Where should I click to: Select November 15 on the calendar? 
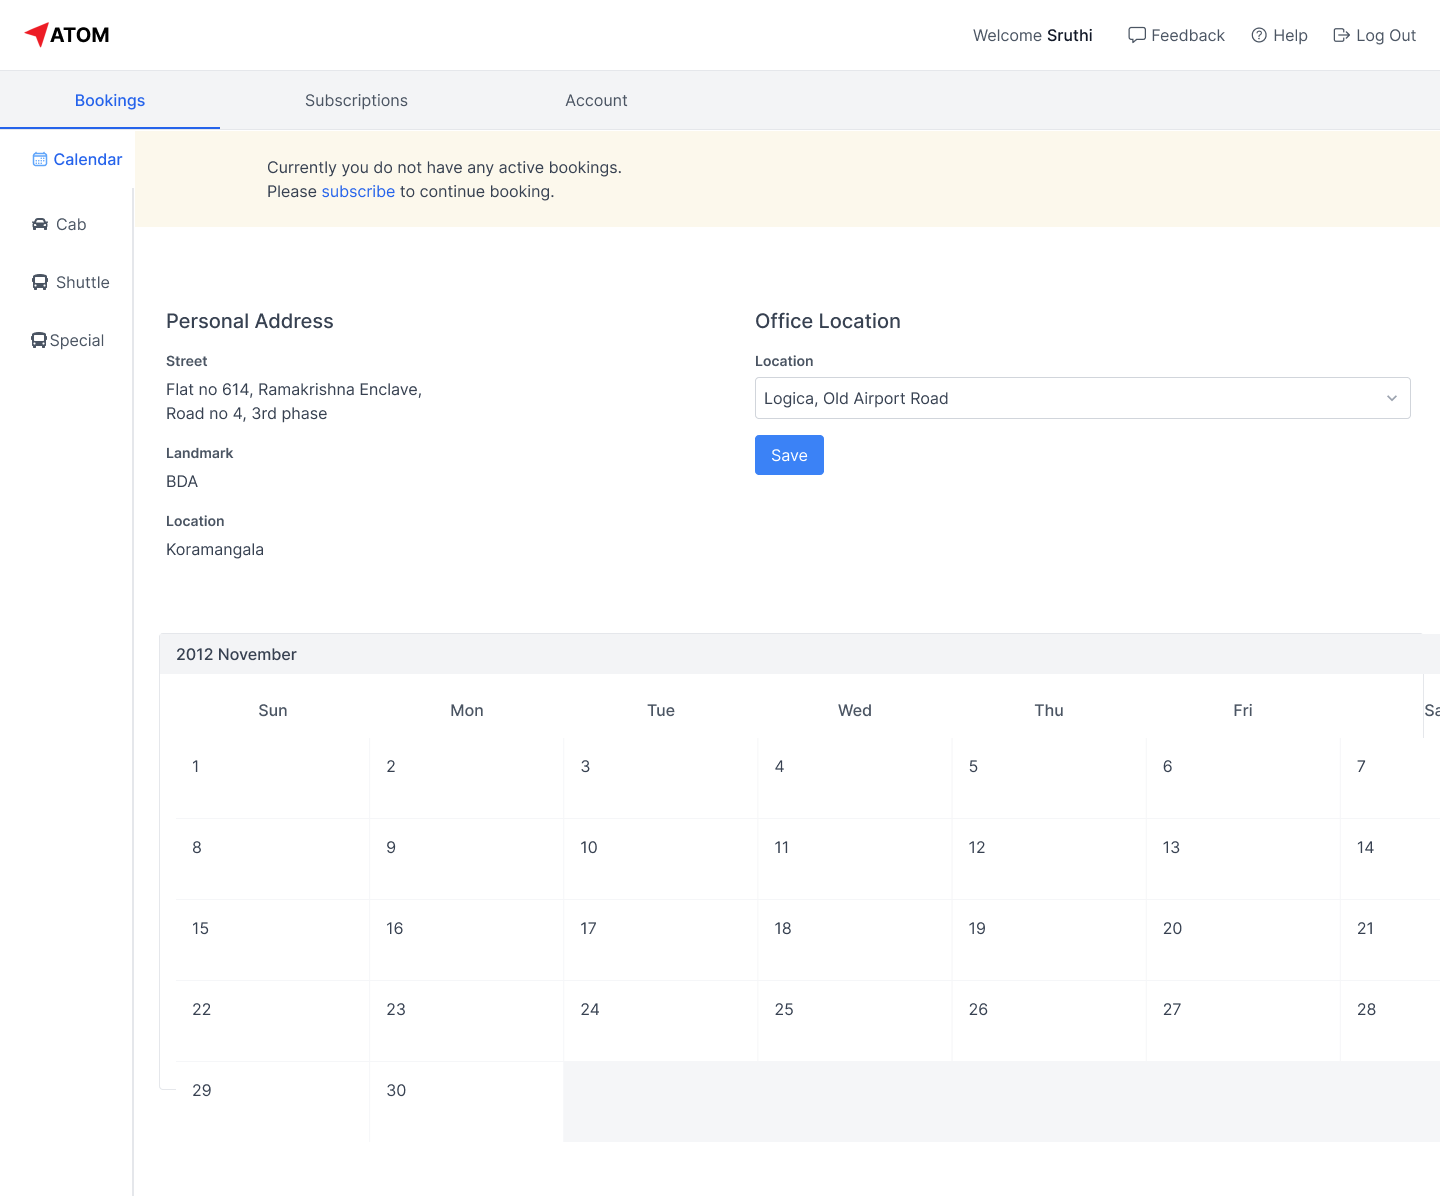pyautogui.click(x=201, y=928)
